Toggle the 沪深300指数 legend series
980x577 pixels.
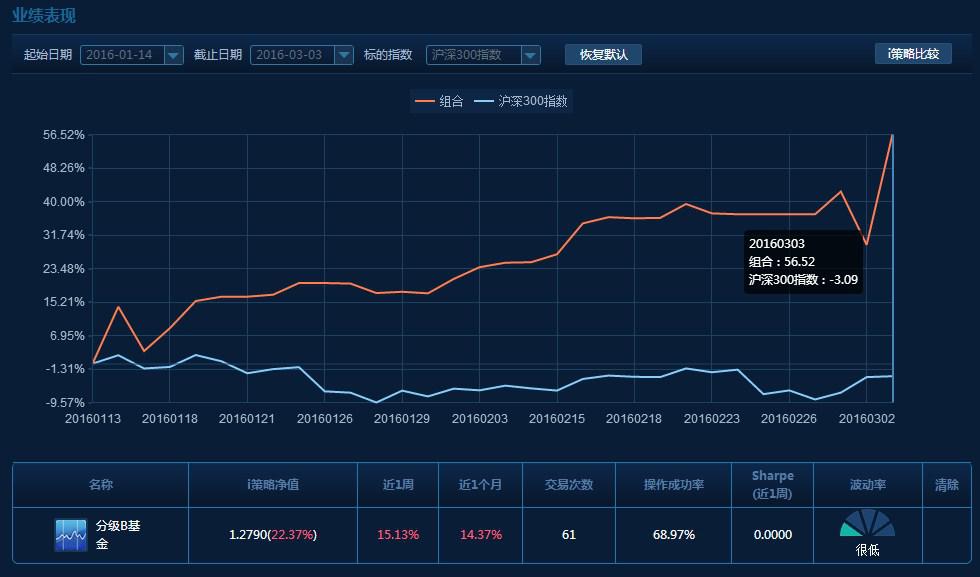521,101
